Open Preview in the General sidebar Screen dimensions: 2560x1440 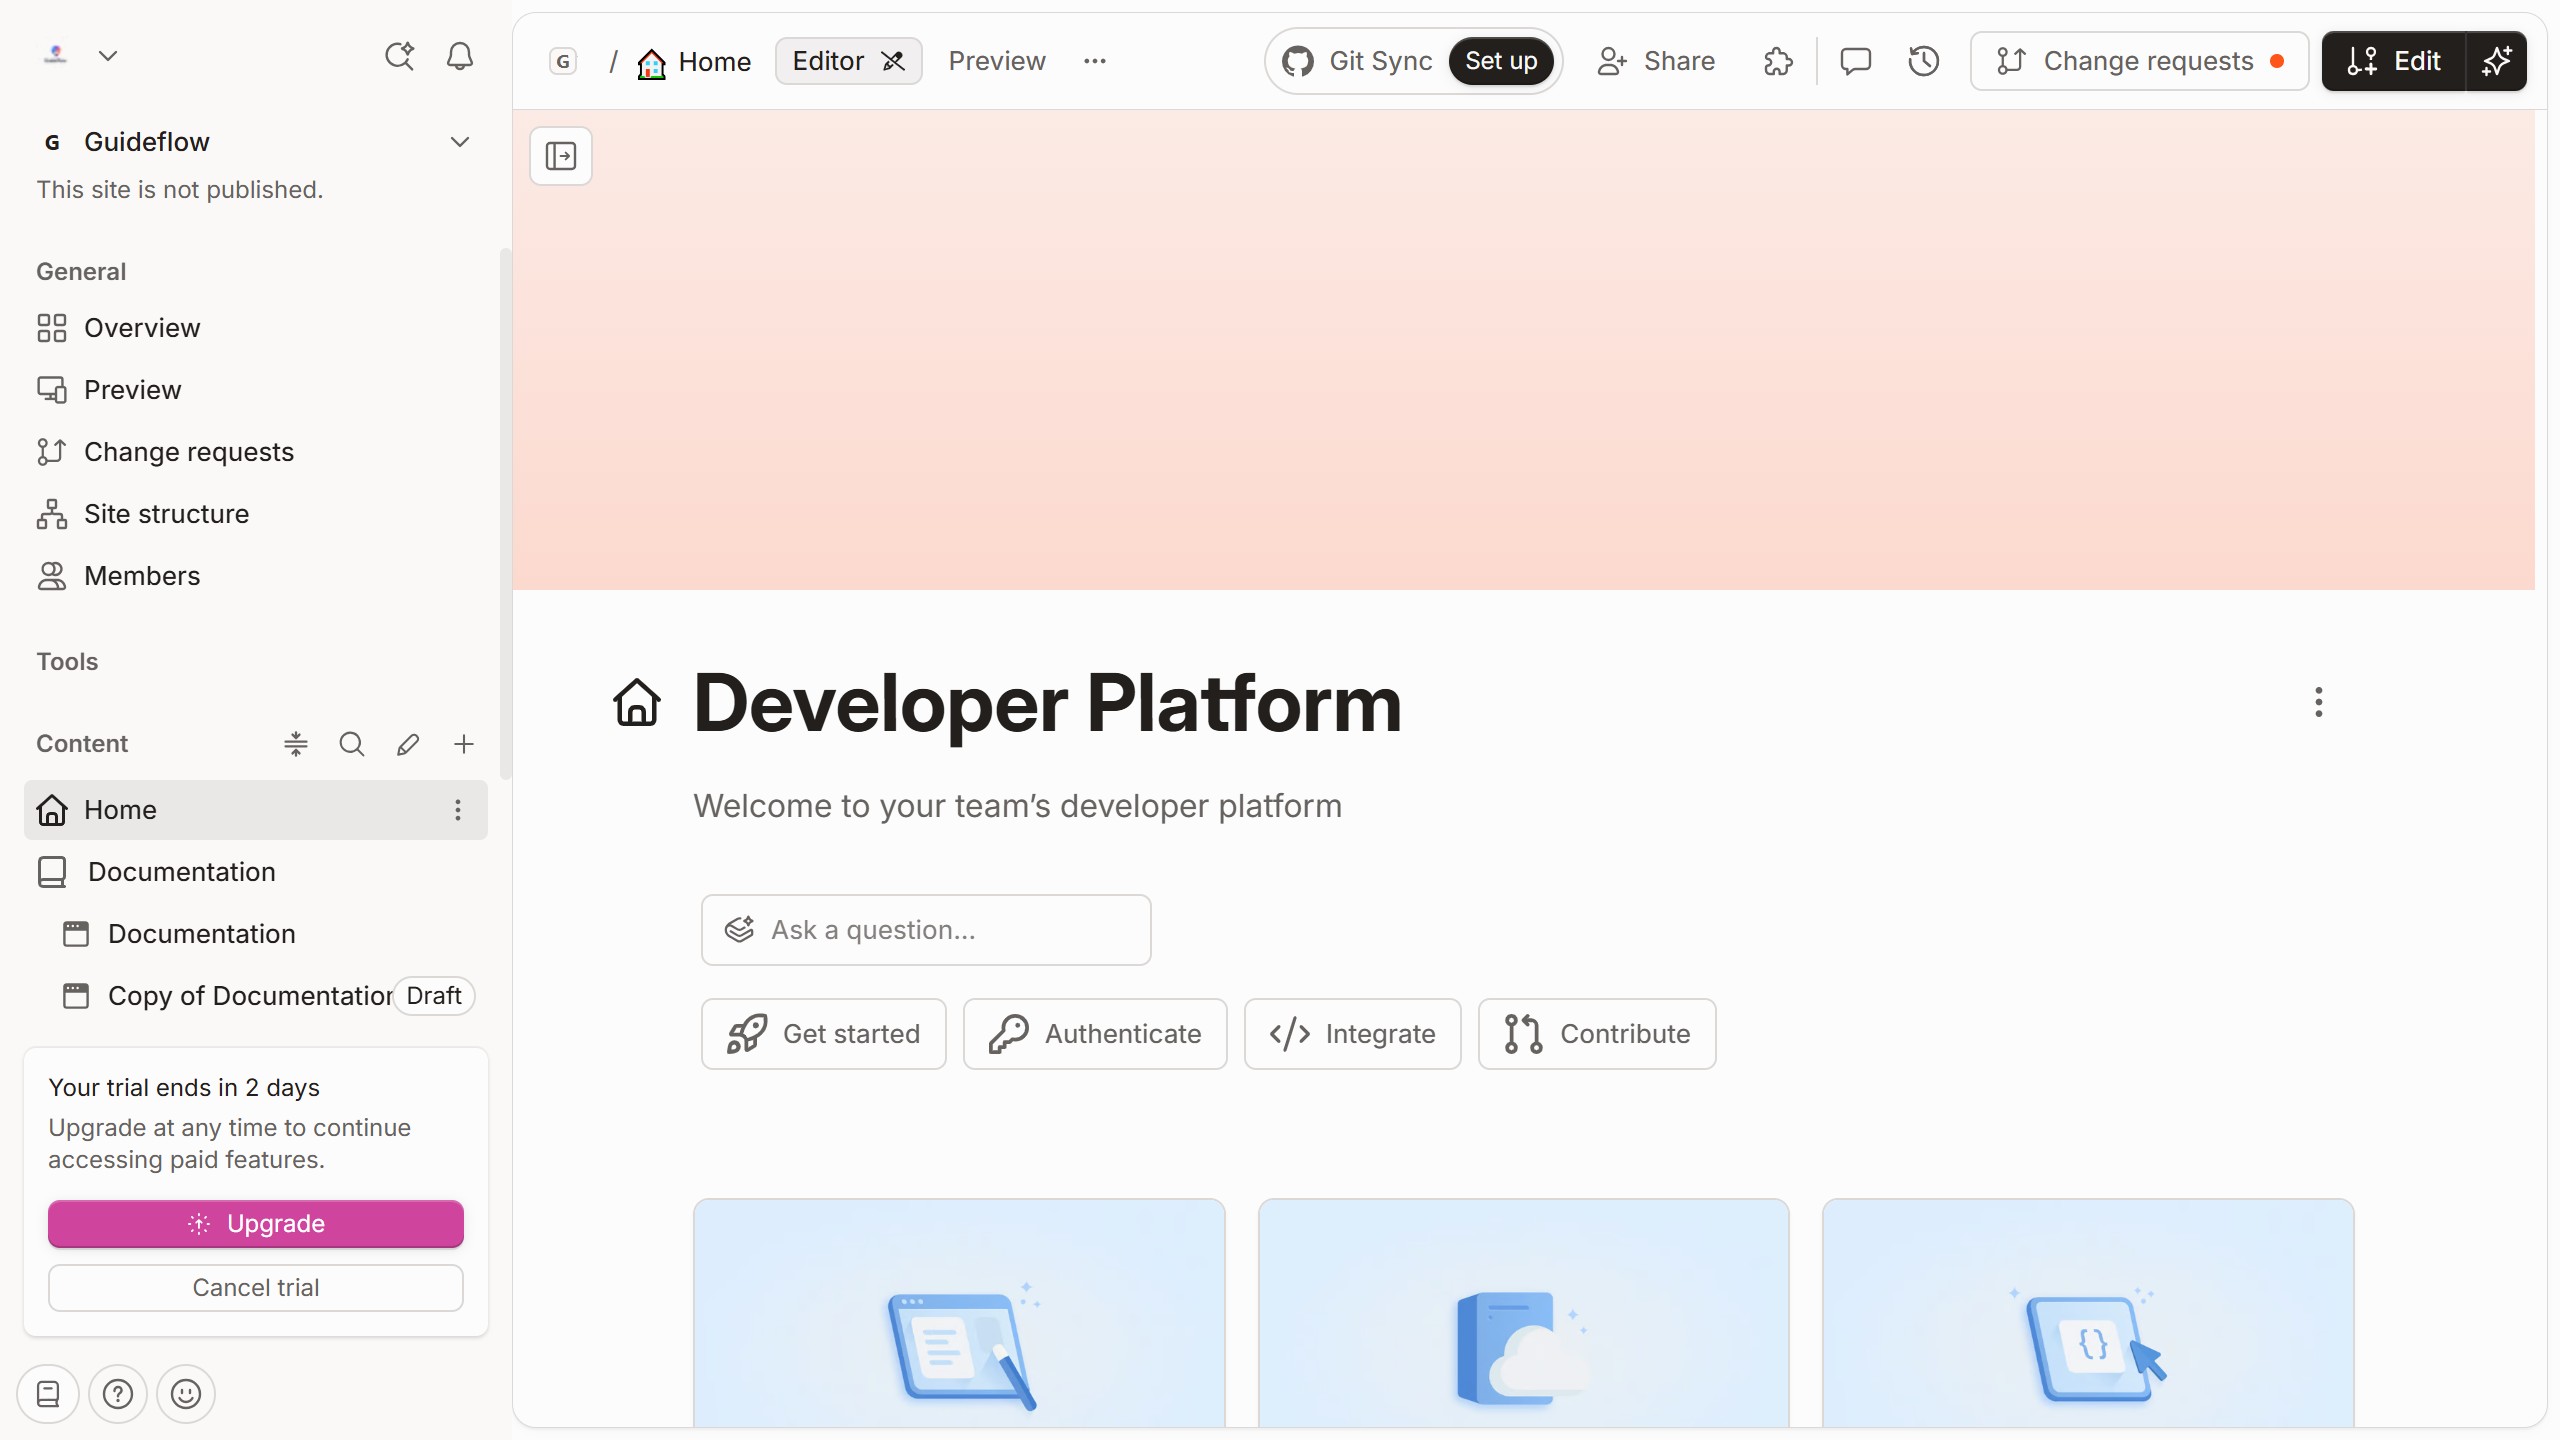255,390
